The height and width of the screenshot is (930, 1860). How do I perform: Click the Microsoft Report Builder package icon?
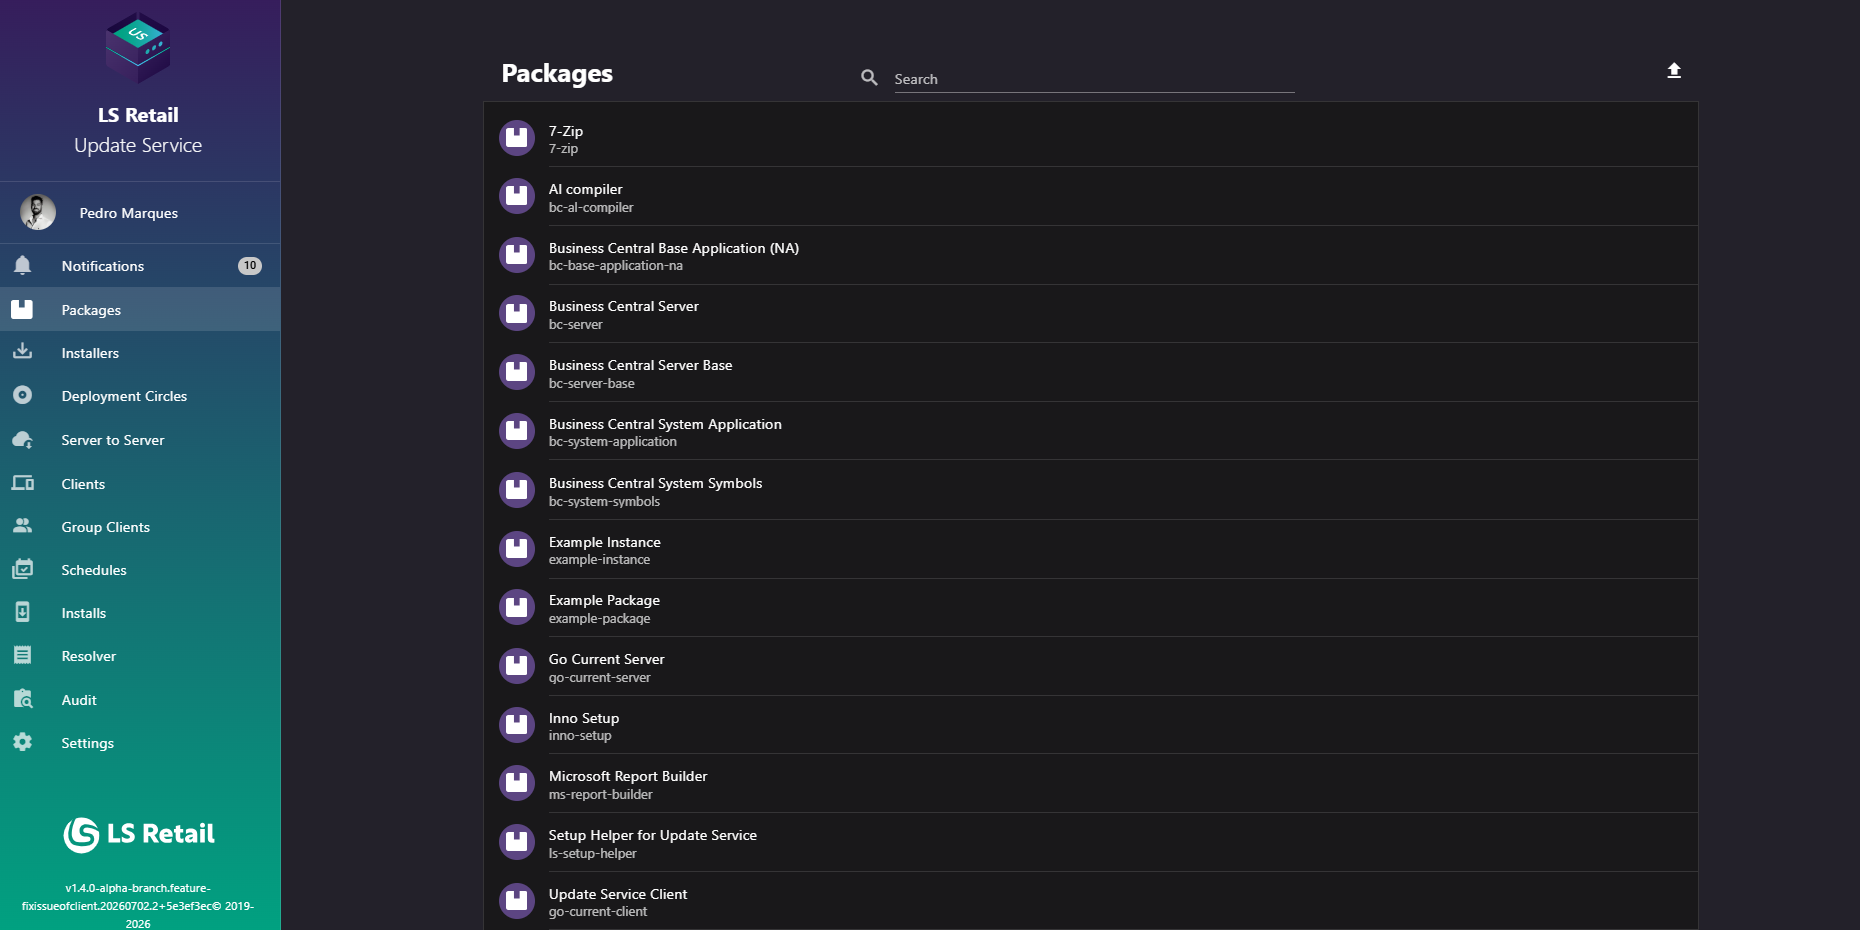(x=517, y=784)
